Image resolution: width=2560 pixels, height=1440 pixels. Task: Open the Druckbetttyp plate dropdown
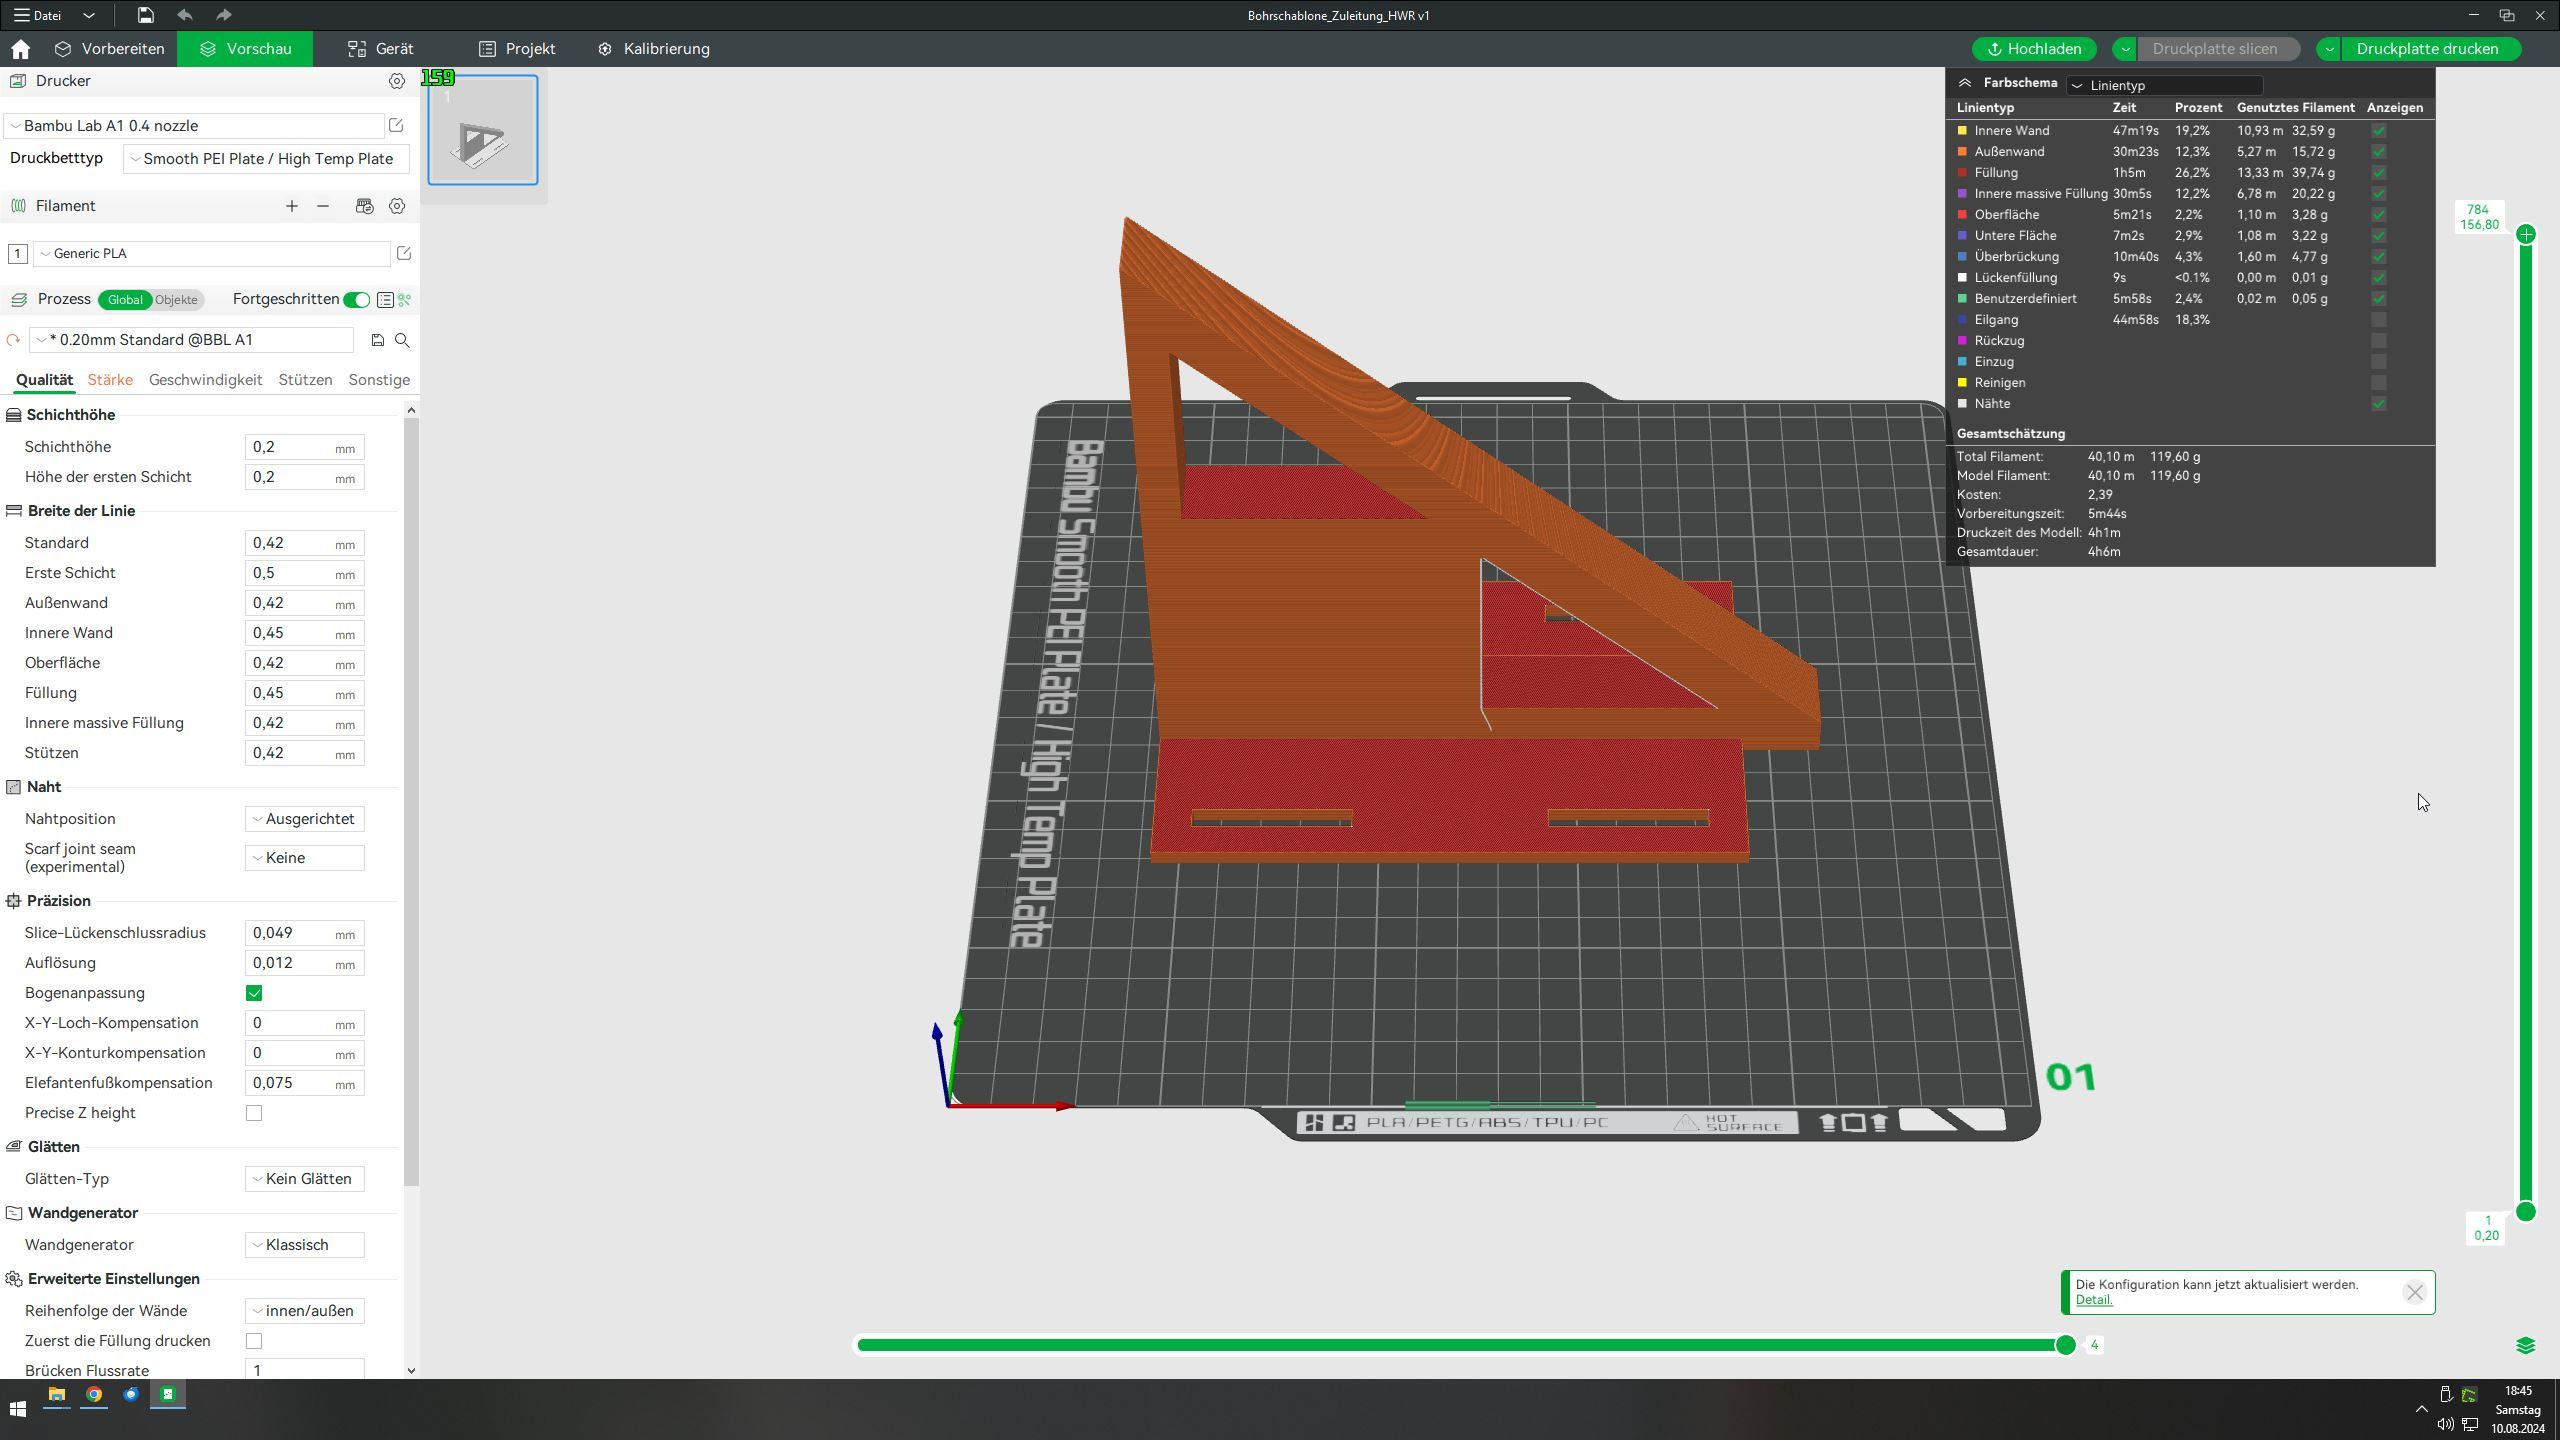(x=266, y=159)
